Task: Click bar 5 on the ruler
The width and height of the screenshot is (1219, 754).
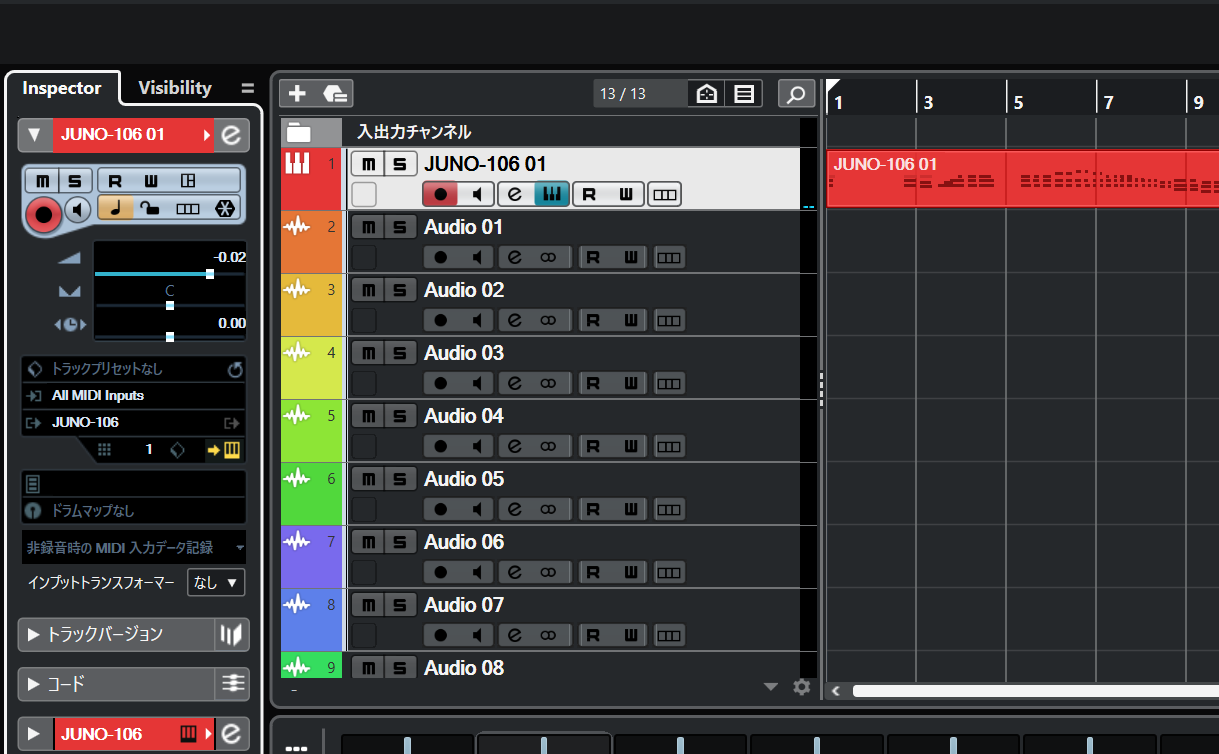Action: click(x=1018, y=102)
